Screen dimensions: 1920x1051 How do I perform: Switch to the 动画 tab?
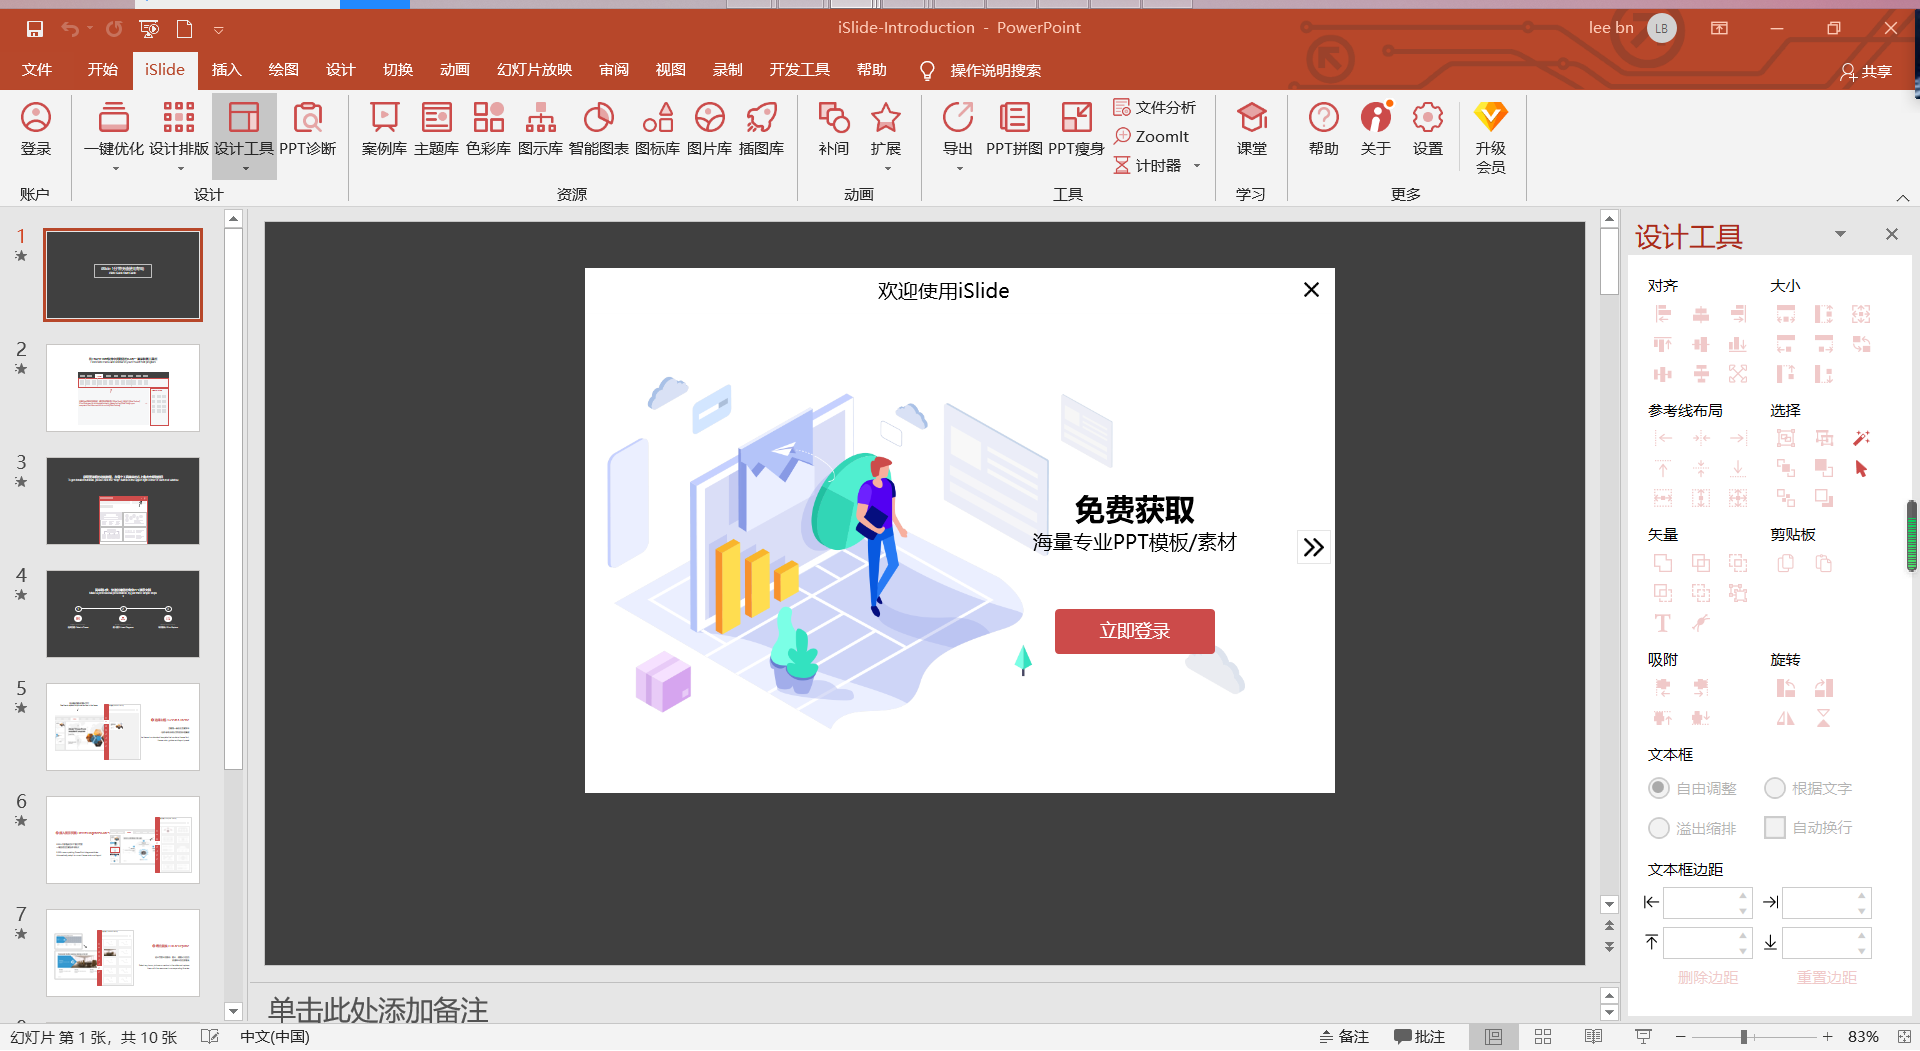pyautogui.click(x=455, y=70)
